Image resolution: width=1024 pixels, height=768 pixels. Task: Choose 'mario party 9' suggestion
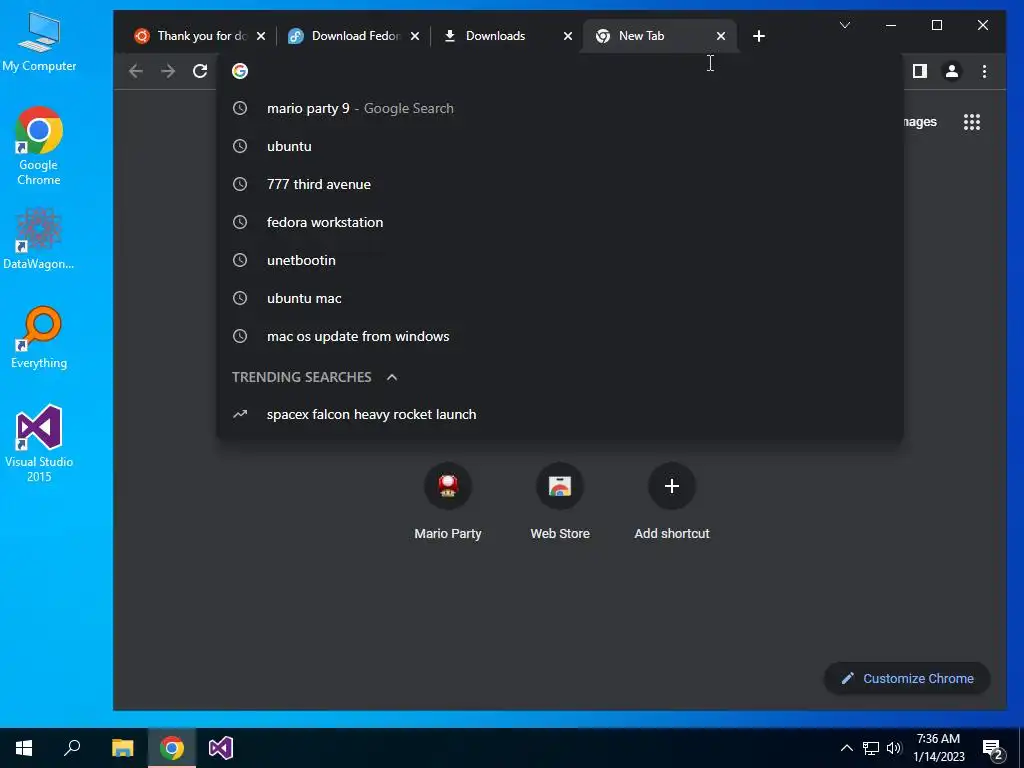(x=560, y=108)
